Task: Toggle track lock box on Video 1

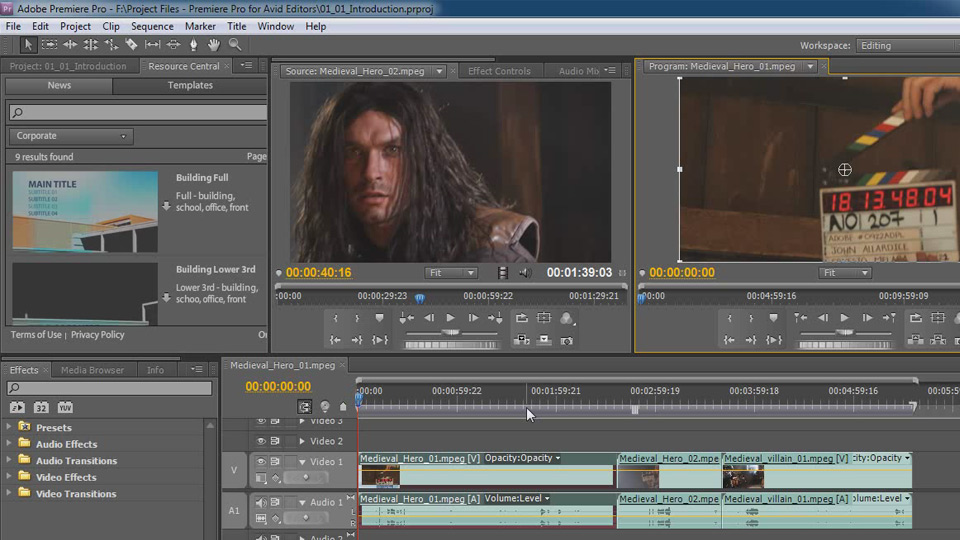Action: coord(290,461)
